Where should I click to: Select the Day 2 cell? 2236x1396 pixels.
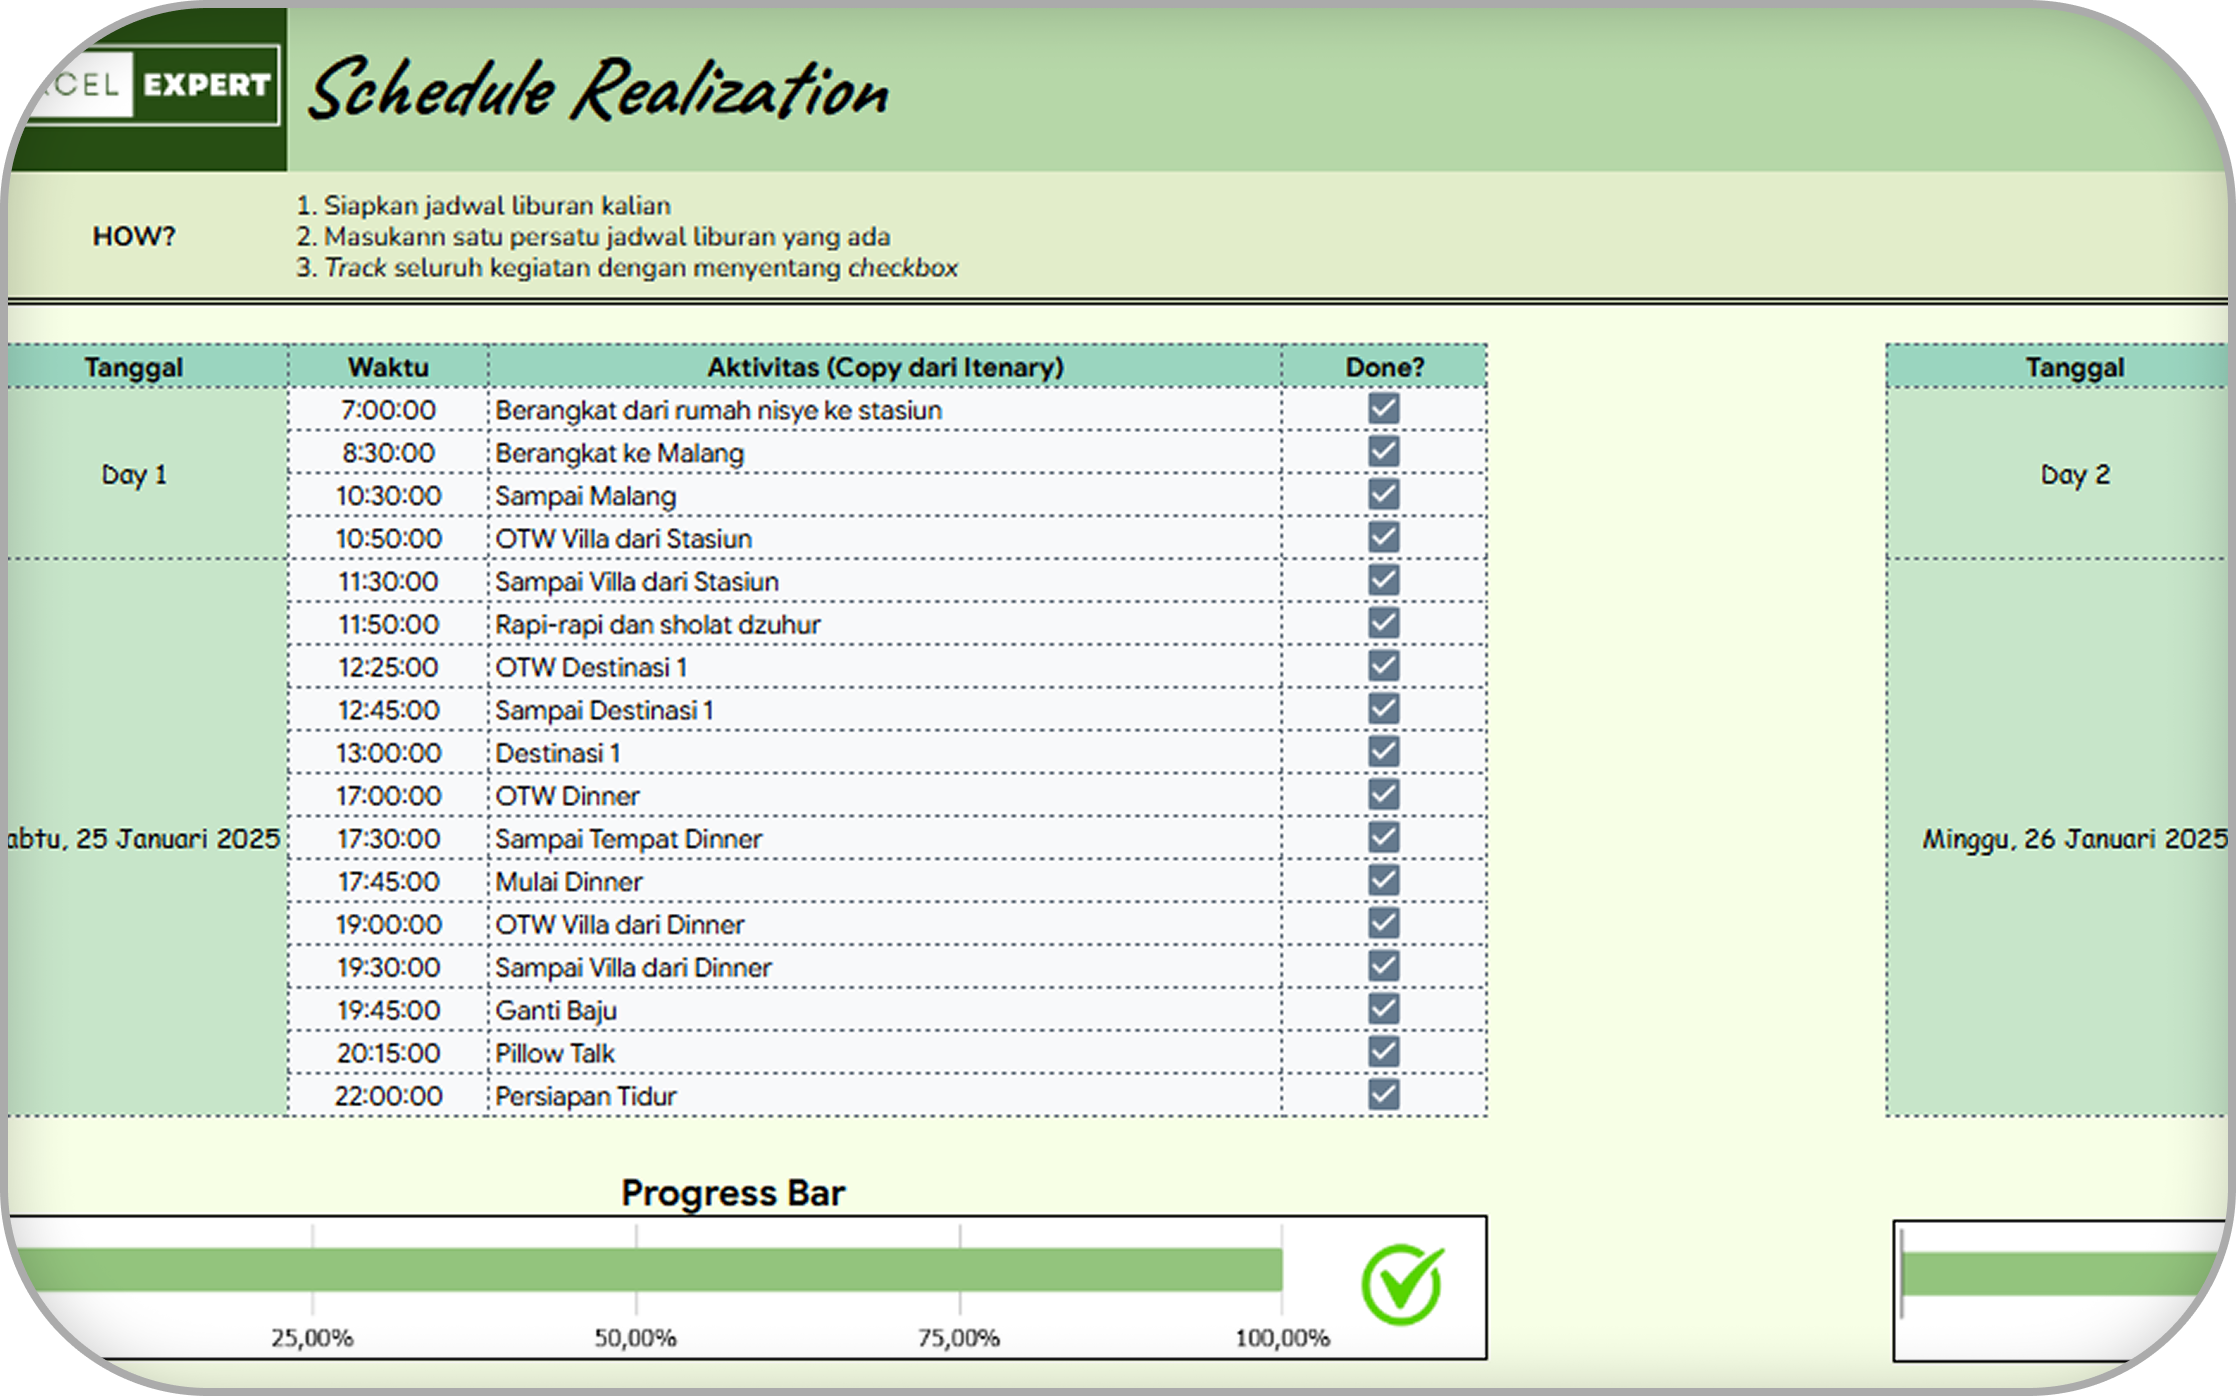click(x=2074, y=474)
